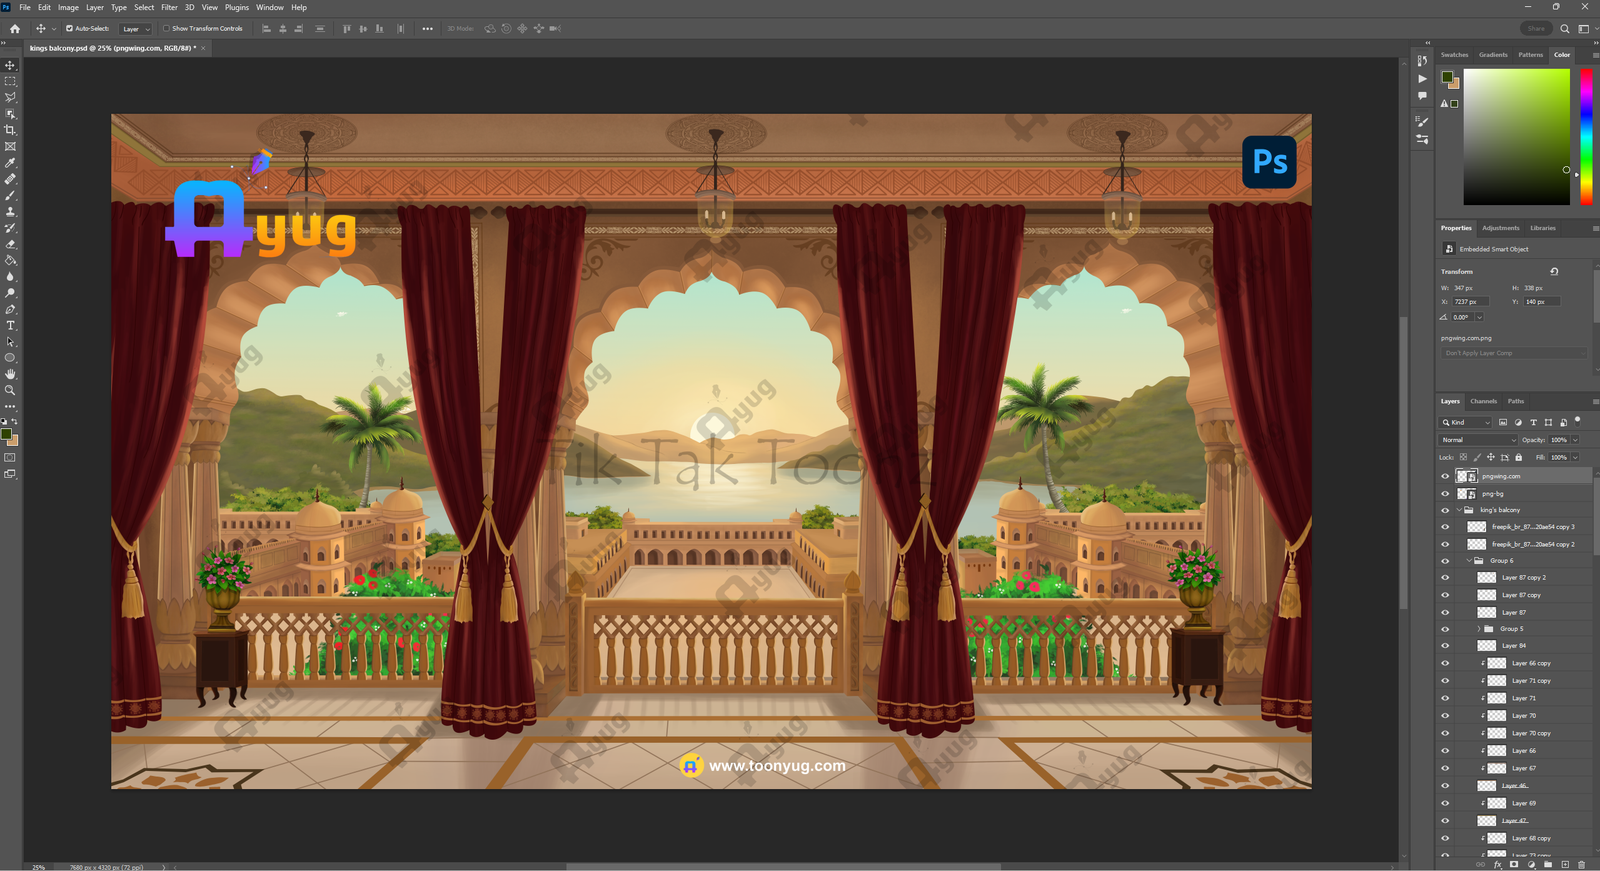Expand Group 5 in Layers panel
The image size is (1600, 871).
1479,629
